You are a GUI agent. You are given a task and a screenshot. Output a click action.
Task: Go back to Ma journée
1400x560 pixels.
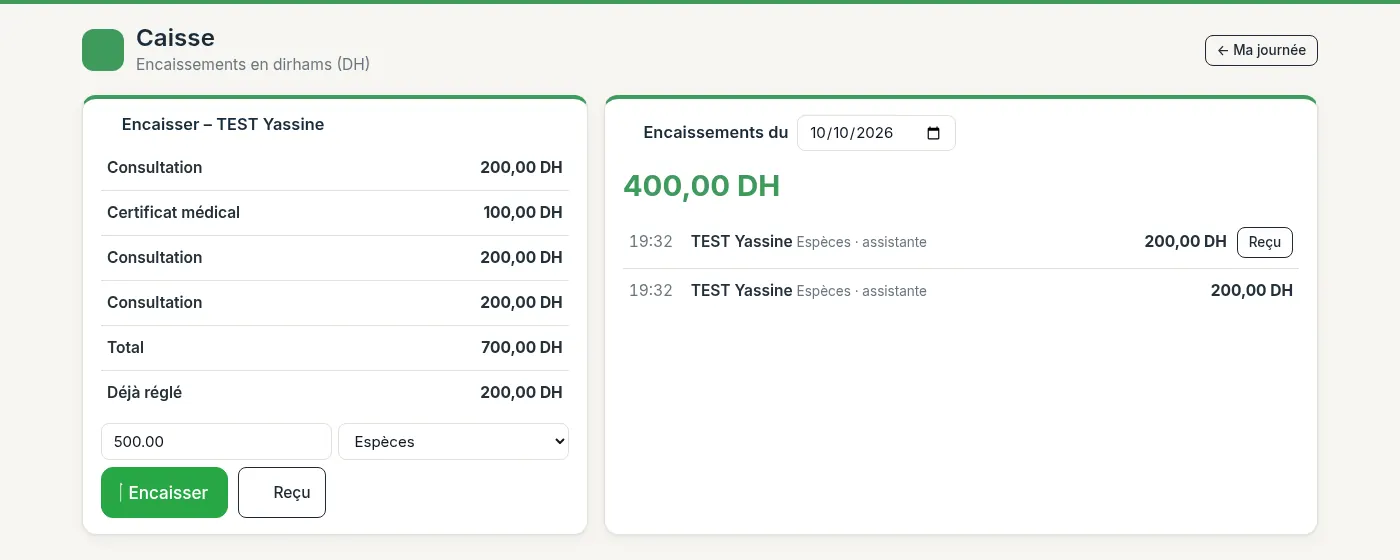tap(1261, 50)
